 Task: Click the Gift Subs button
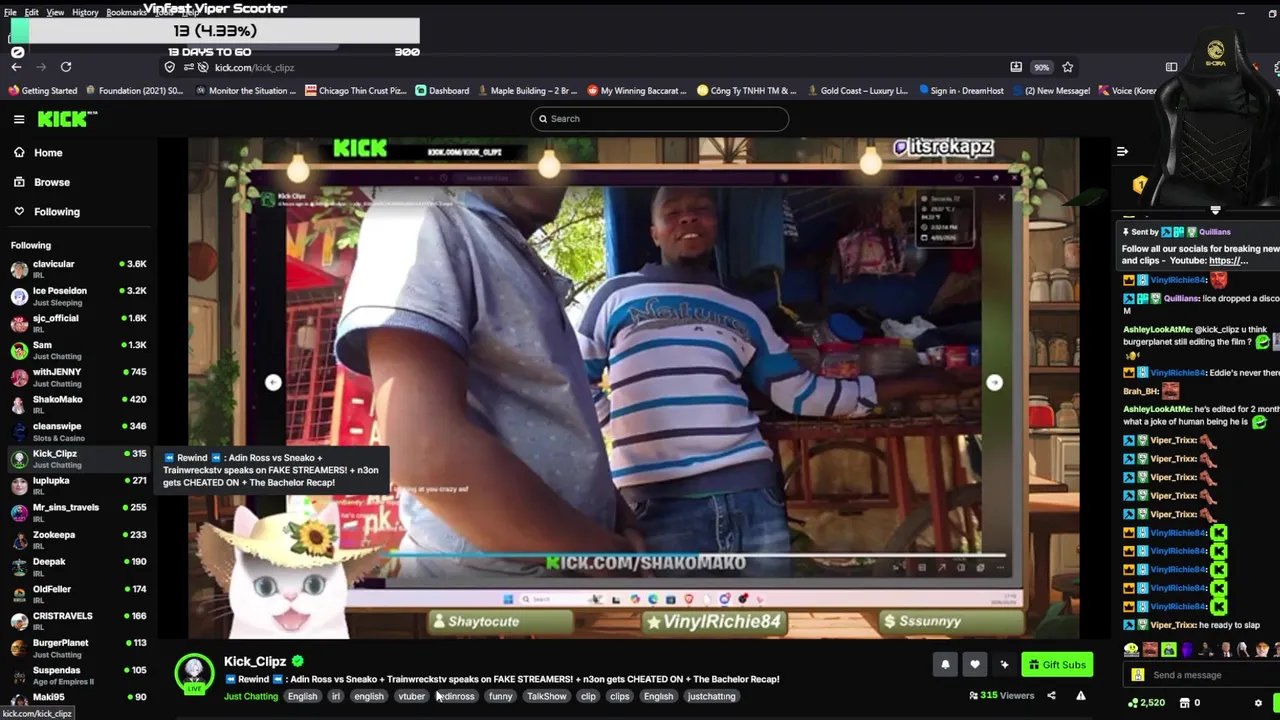point(1057,664)
